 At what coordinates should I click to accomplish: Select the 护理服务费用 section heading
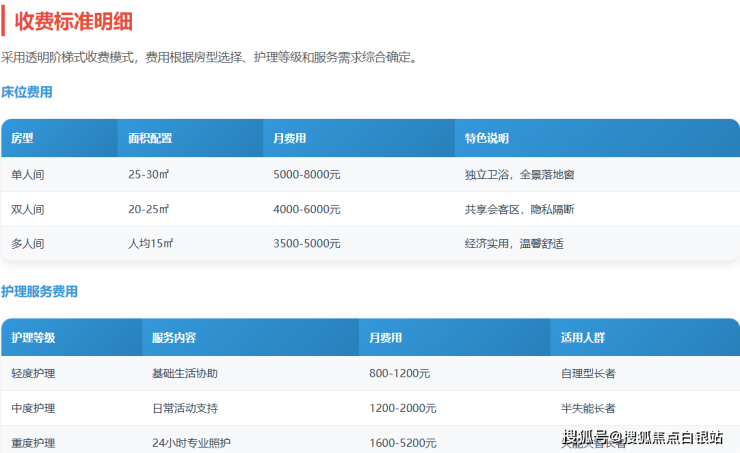39,292
